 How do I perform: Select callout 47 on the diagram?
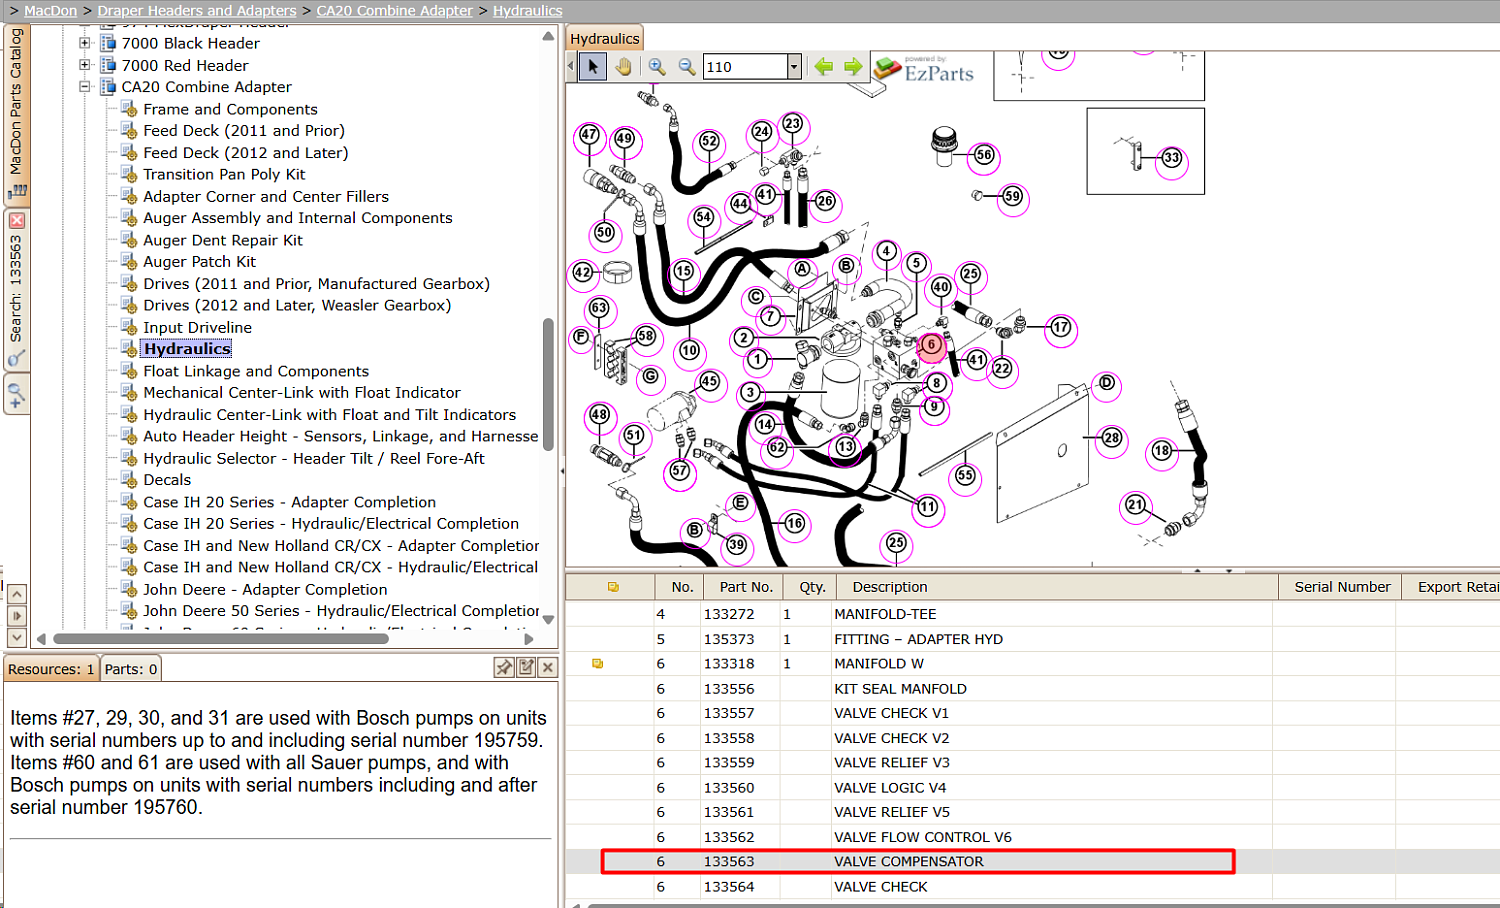click(x=589, y=135)
